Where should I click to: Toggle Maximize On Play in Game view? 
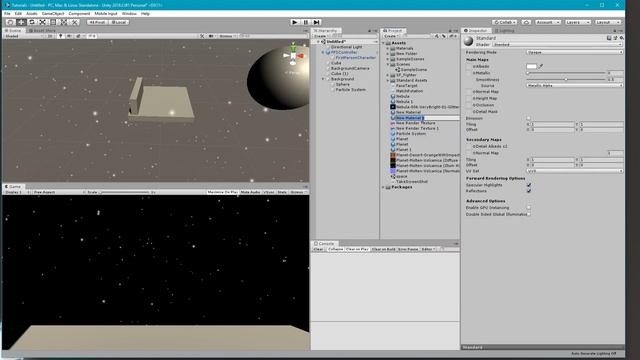(x=222, y=192)
